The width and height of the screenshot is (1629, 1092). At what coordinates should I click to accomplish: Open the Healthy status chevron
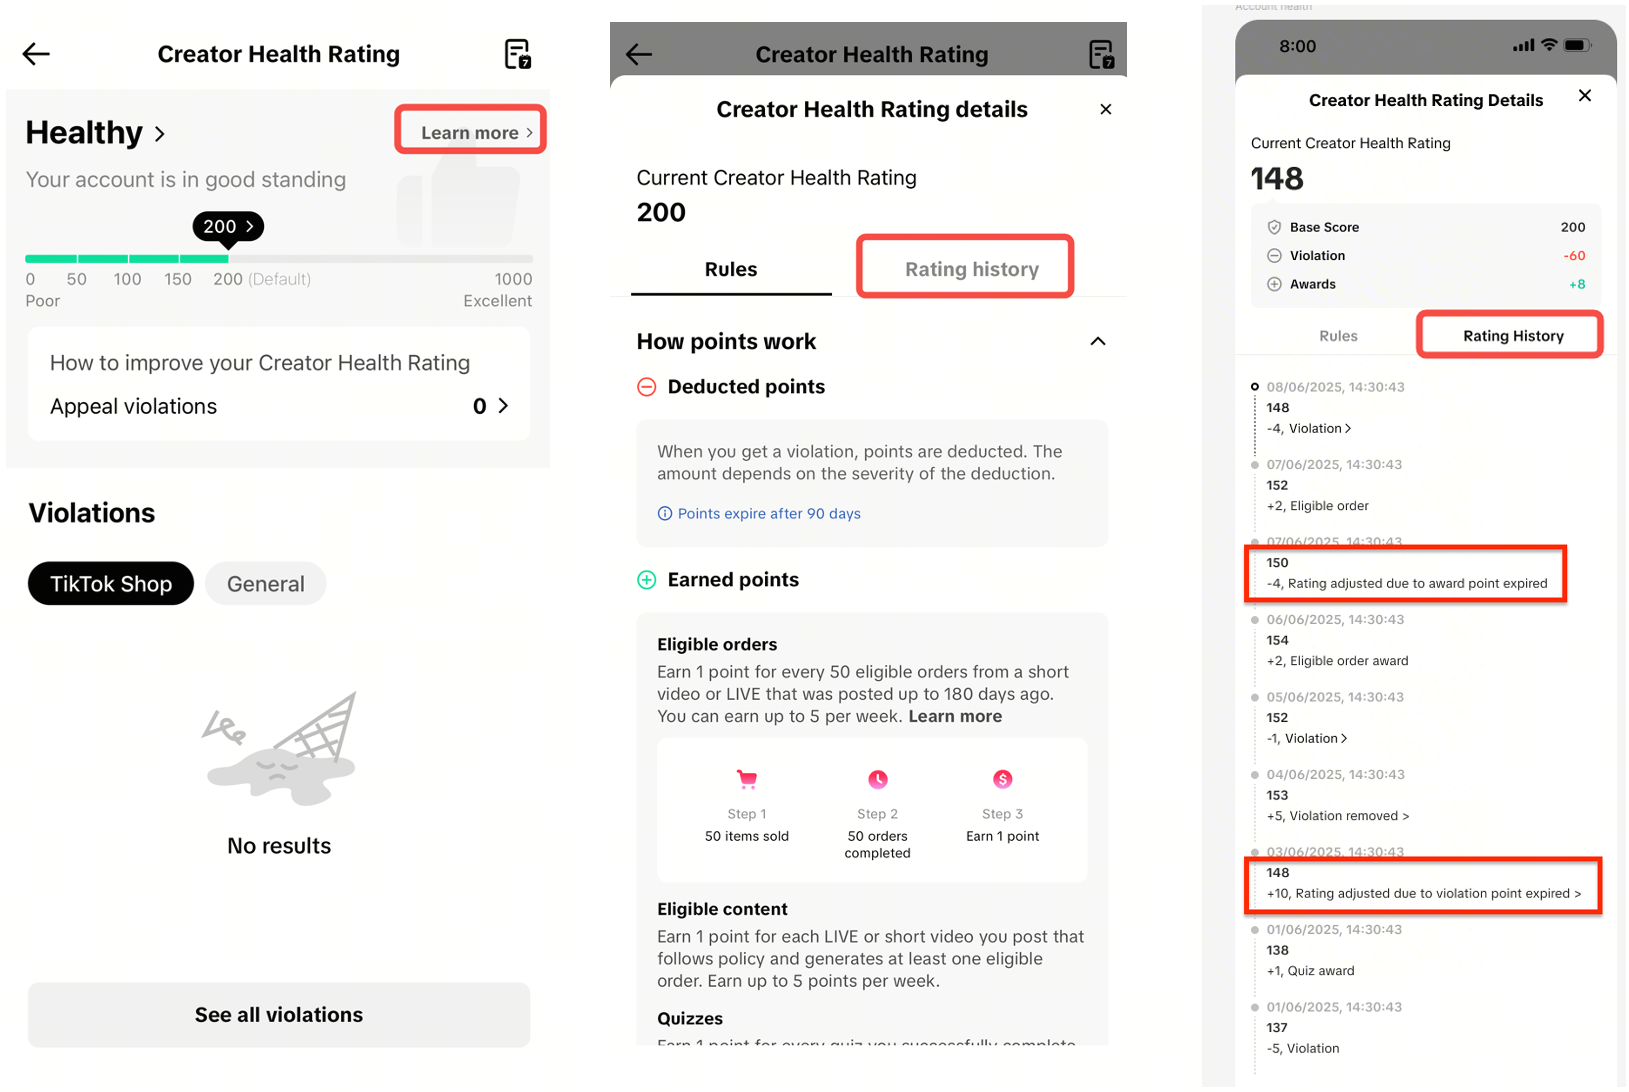coord(160,133)
